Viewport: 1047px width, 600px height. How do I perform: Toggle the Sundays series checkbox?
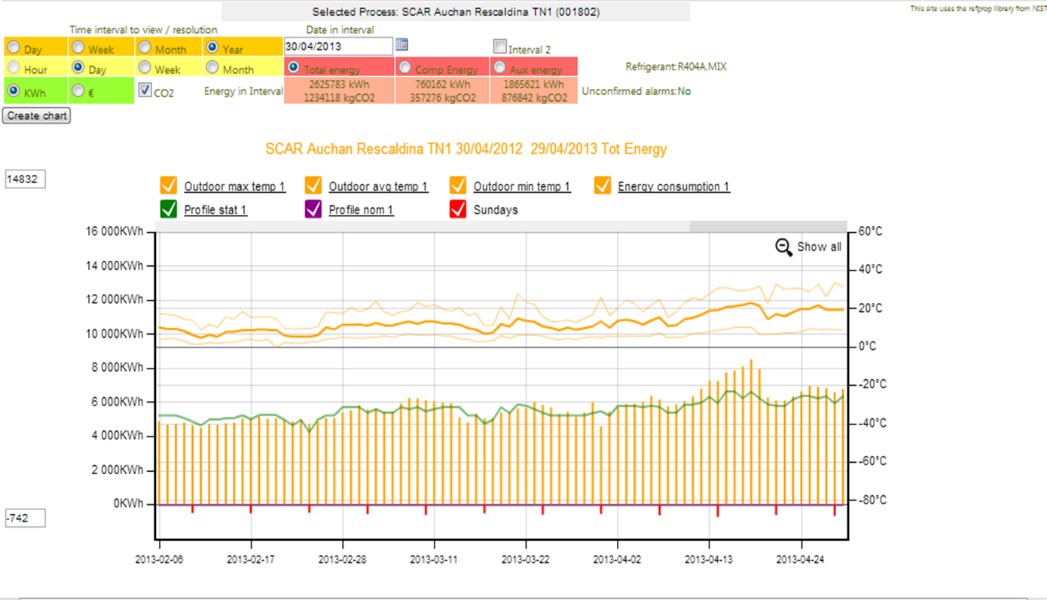tap(458, 209)
